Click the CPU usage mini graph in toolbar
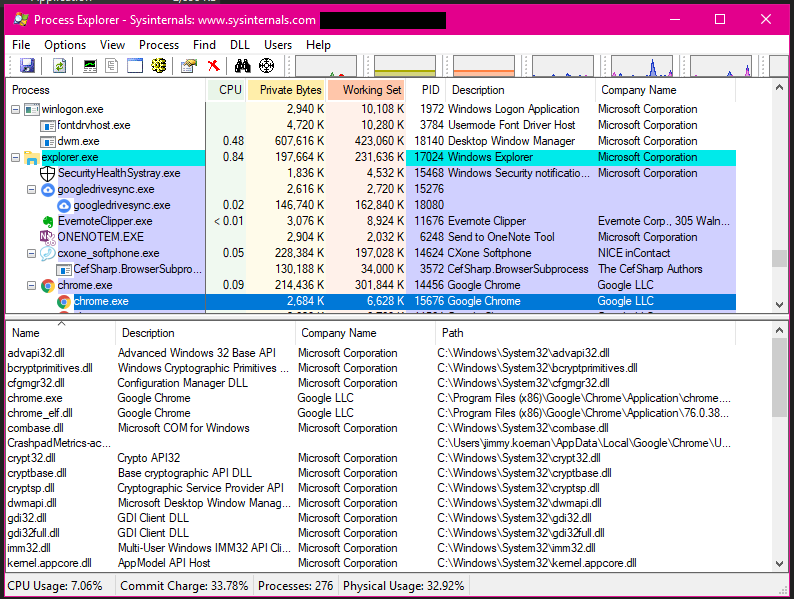The image size is (794, 599). 326,66
